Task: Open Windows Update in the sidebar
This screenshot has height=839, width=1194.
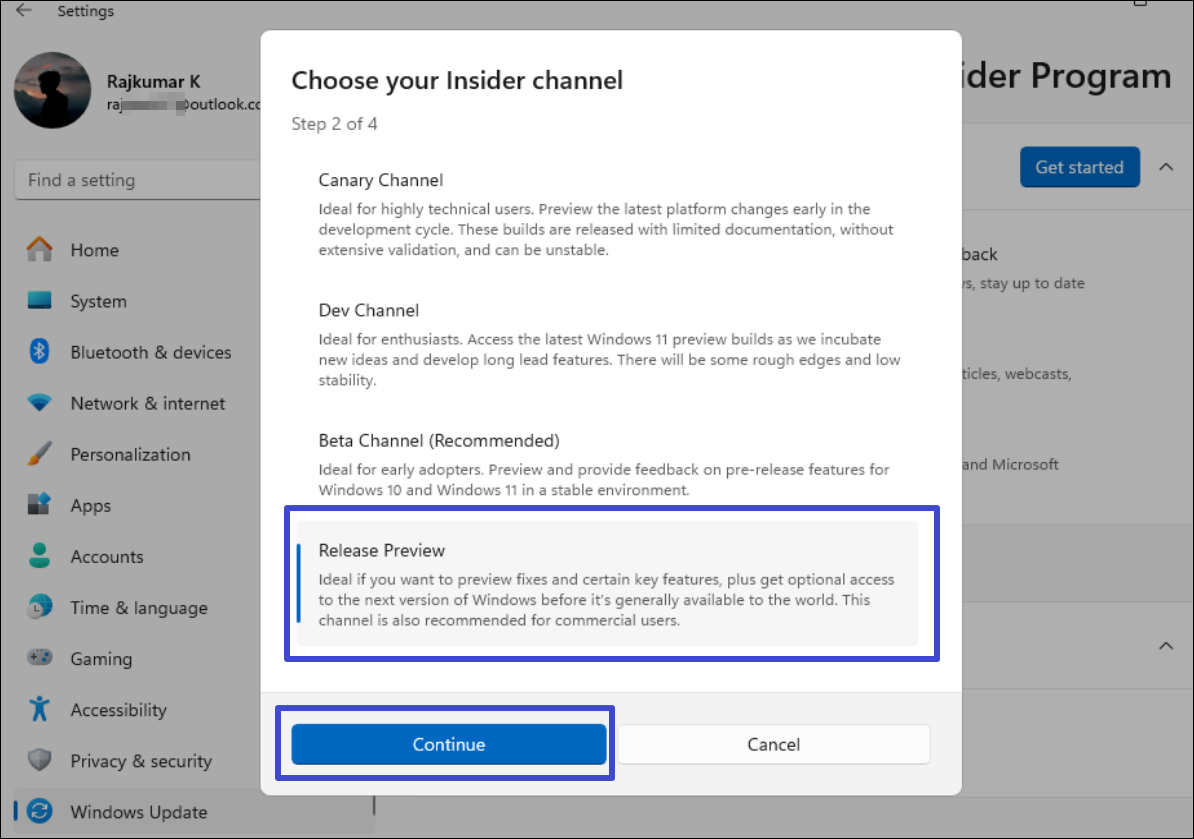Action: [138, 812]
